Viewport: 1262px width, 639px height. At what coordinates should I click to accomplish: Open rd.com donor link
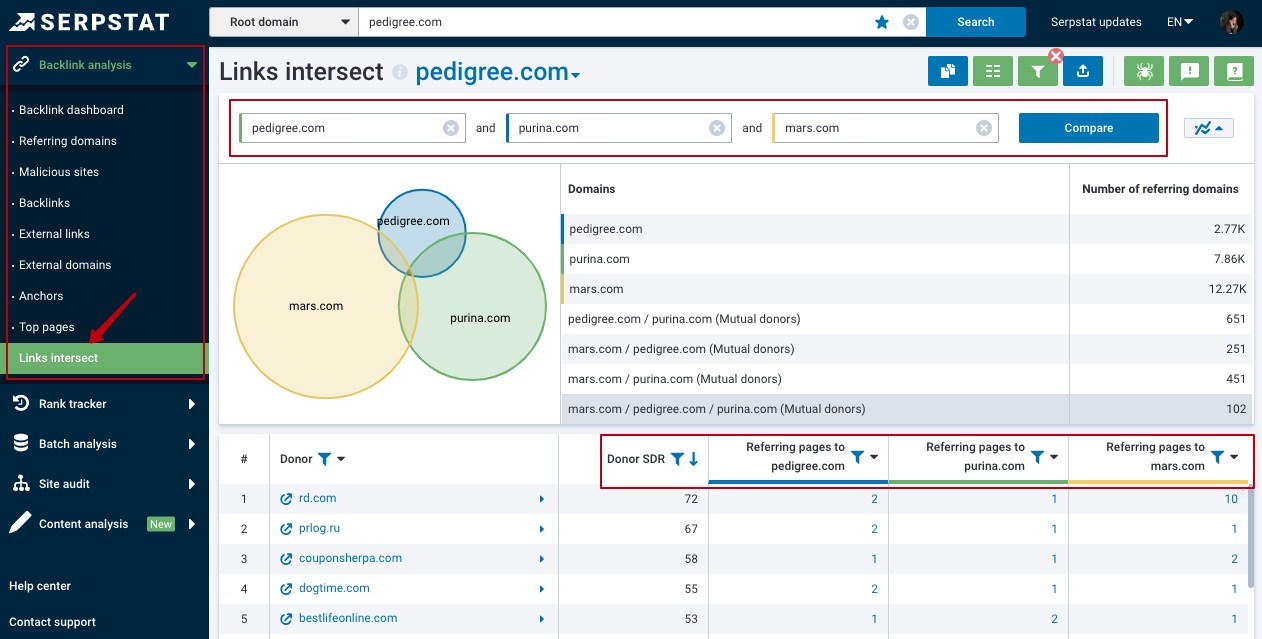coord(318,498)
